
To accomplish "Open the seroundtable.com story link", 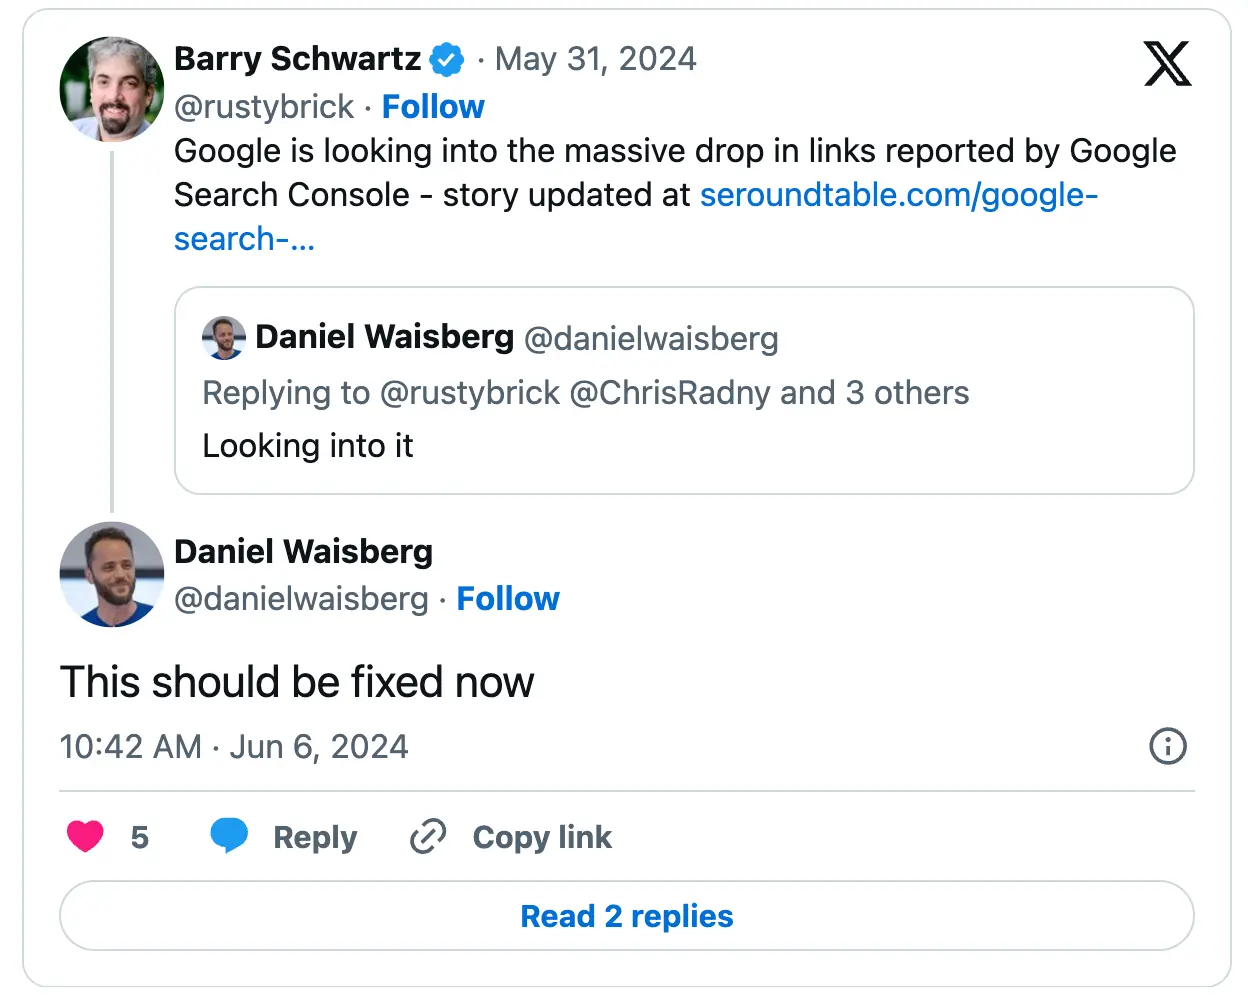I will coord(898,195).
